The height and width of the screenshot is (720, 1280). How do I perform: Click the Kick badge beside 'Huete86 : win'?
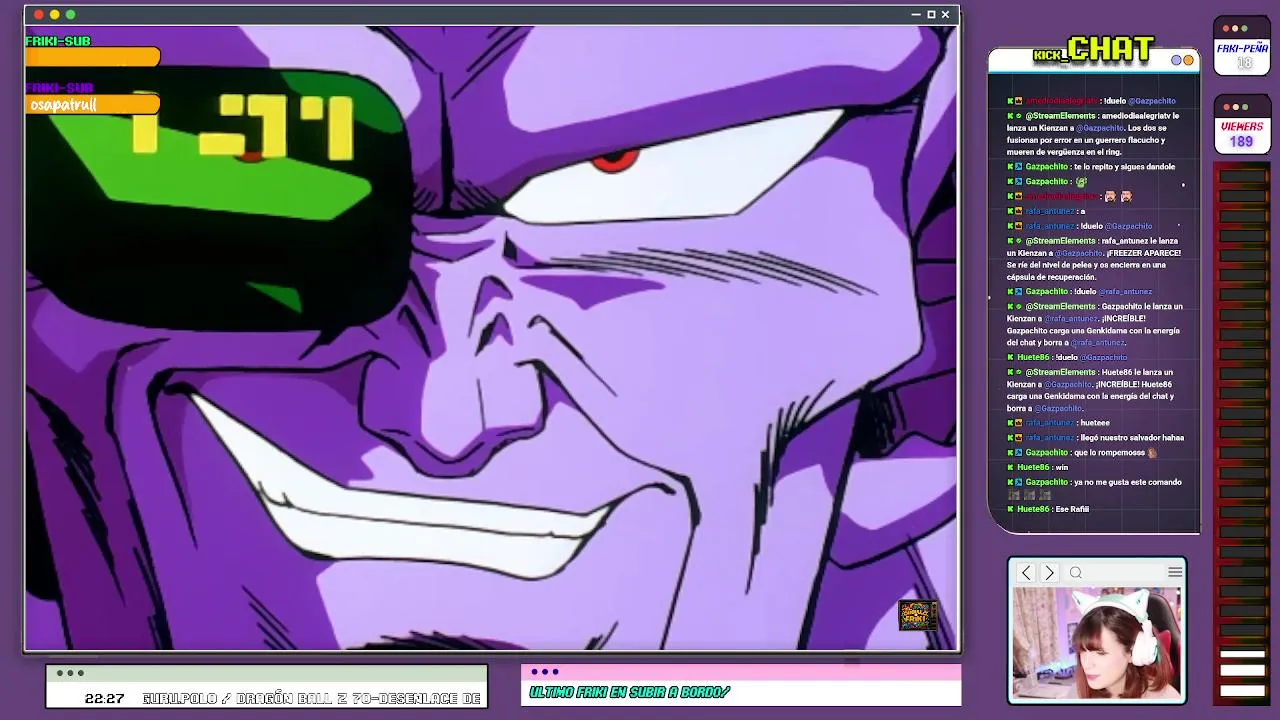coord(1010,467)
